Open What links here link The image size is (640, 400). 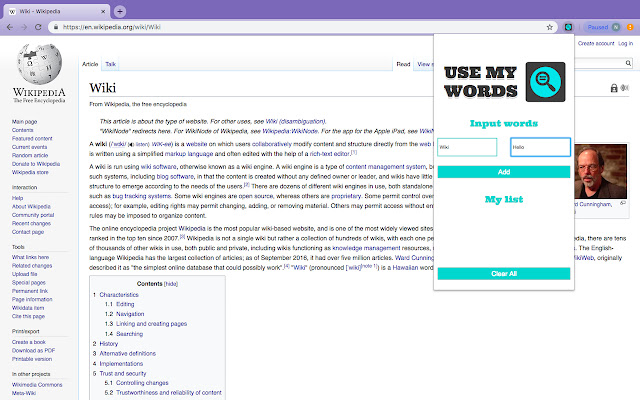click(x=30, y=257)
